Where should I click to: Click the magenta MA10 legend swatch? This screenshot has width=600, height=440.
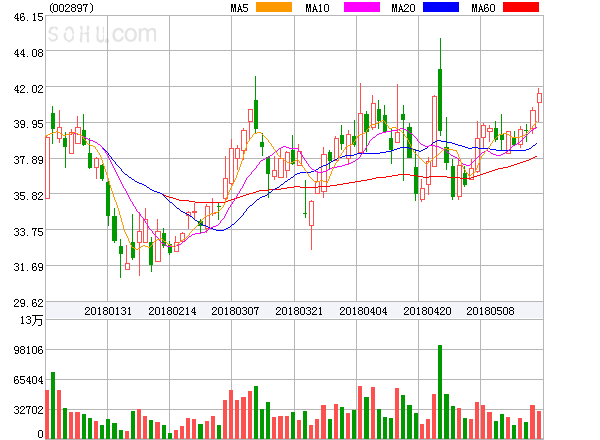click(362, 7)
